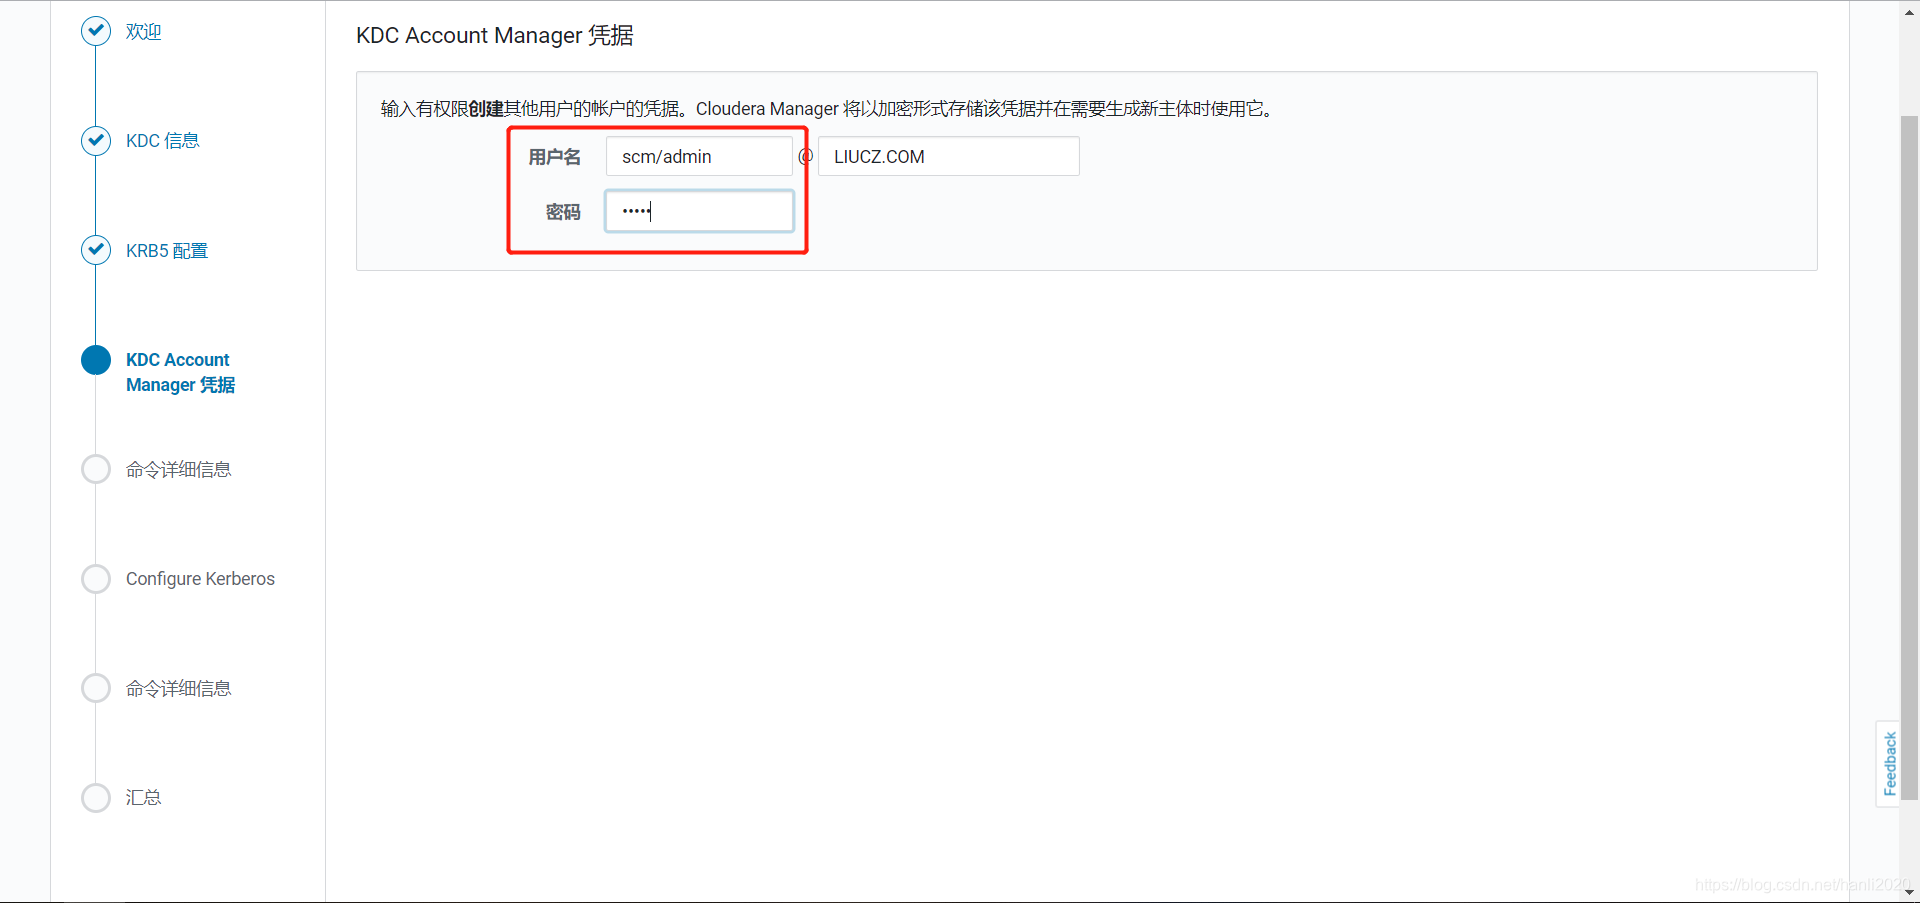Select the Configure Kerberos step label
The width and height of the screenshot is (1920, 903).
coord(200,579)
